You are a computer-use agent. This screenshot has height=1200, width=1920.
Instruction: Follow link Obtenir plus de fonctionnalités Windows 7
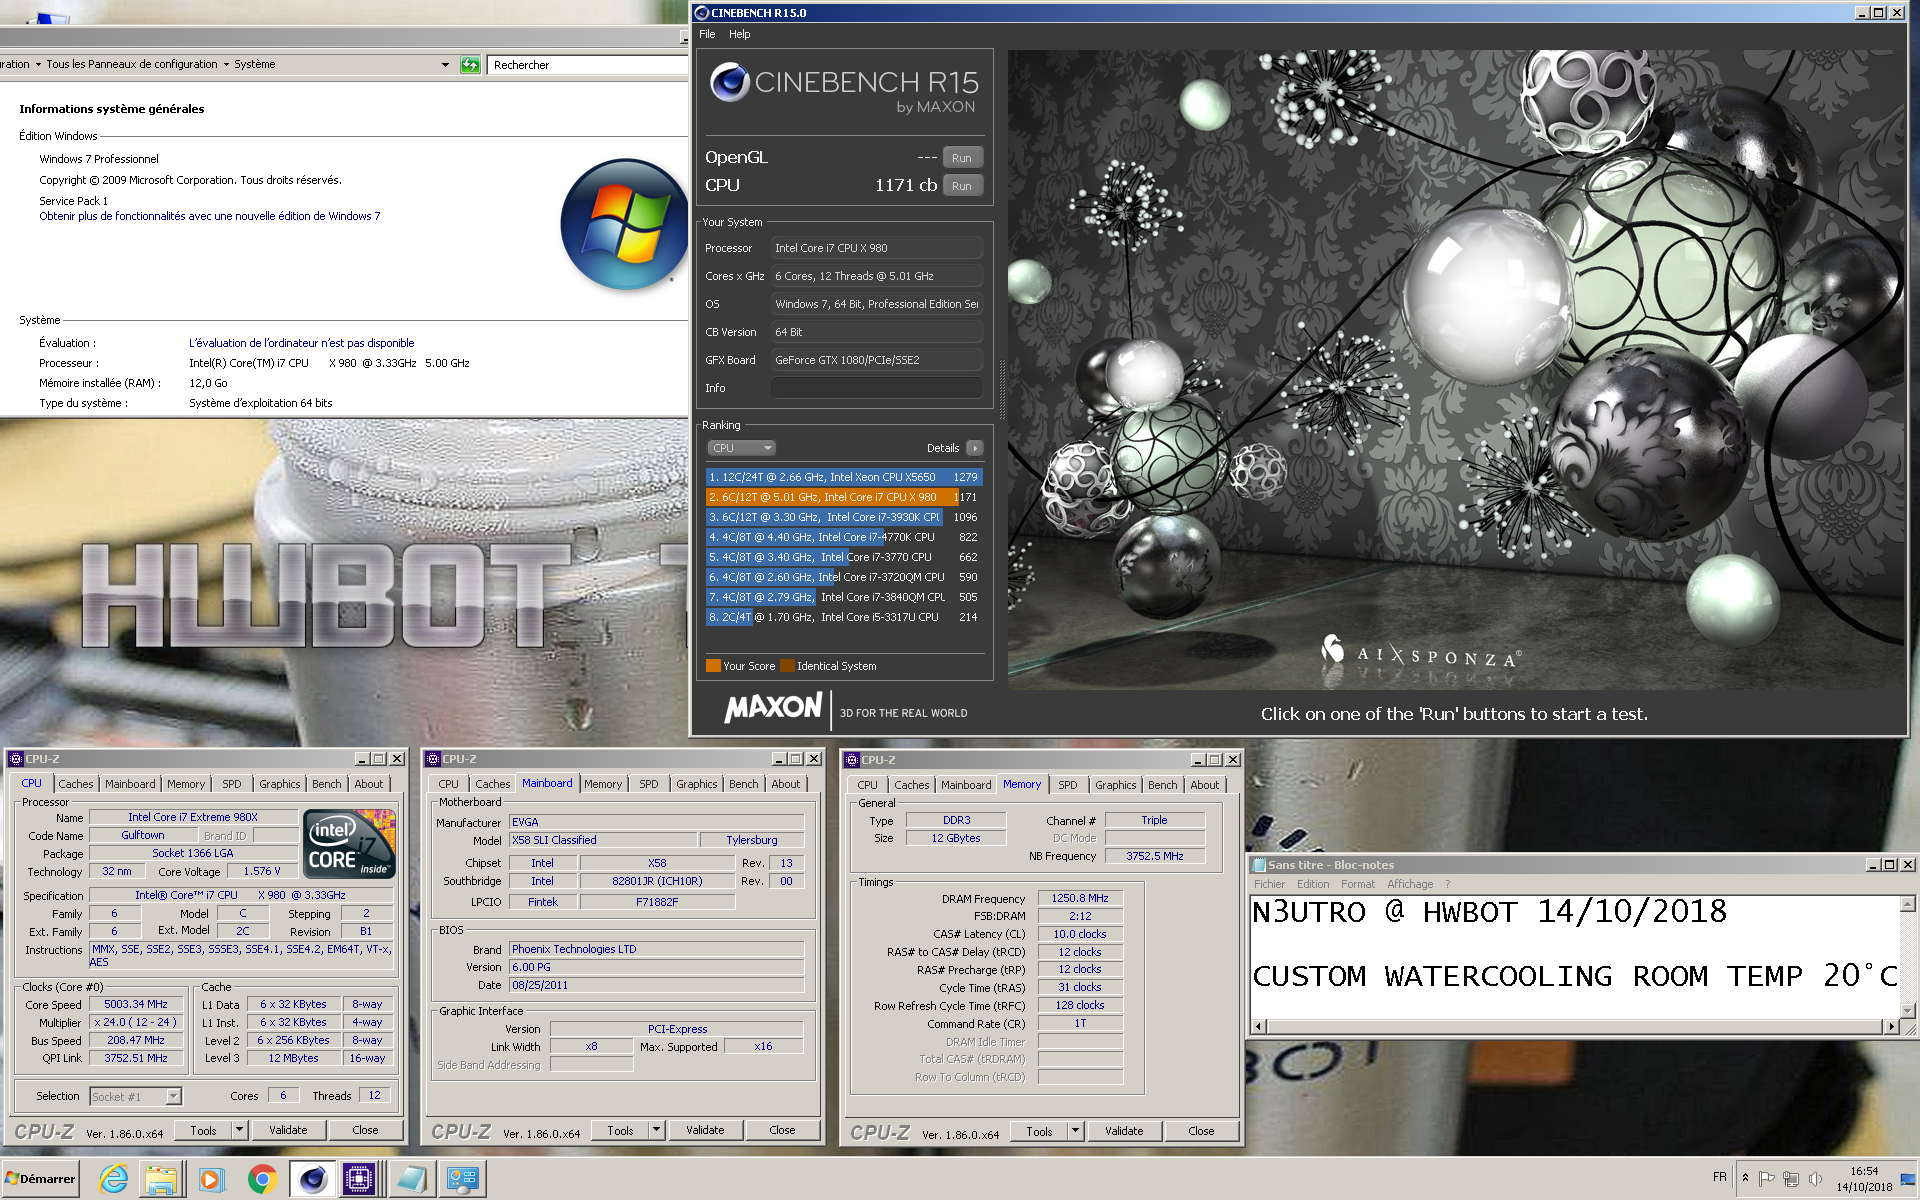point(210,216)
